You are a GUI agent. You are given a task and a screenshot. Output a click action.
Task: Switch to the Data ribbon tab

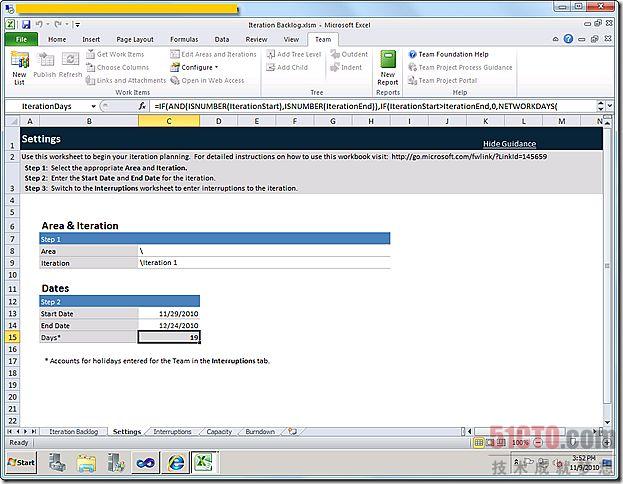point(222,39)
